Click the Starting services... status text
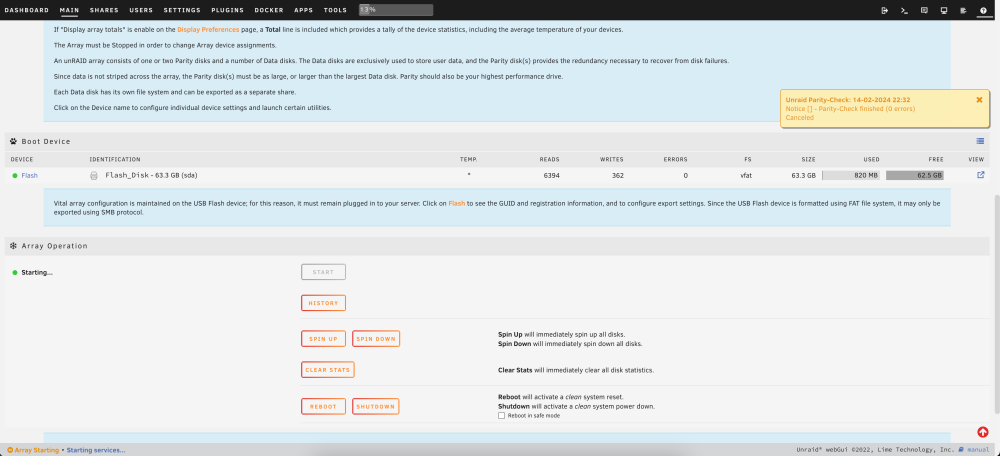Screen dimensions: 1000x456 [x=96, y=450]
